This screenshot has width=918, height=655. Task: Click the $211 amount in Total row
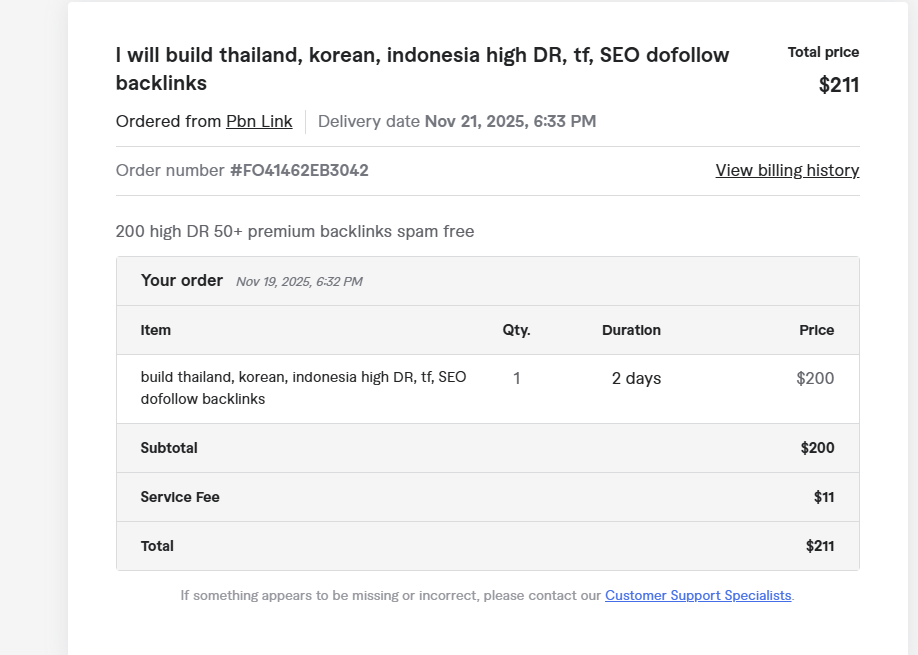coord(820,546)
